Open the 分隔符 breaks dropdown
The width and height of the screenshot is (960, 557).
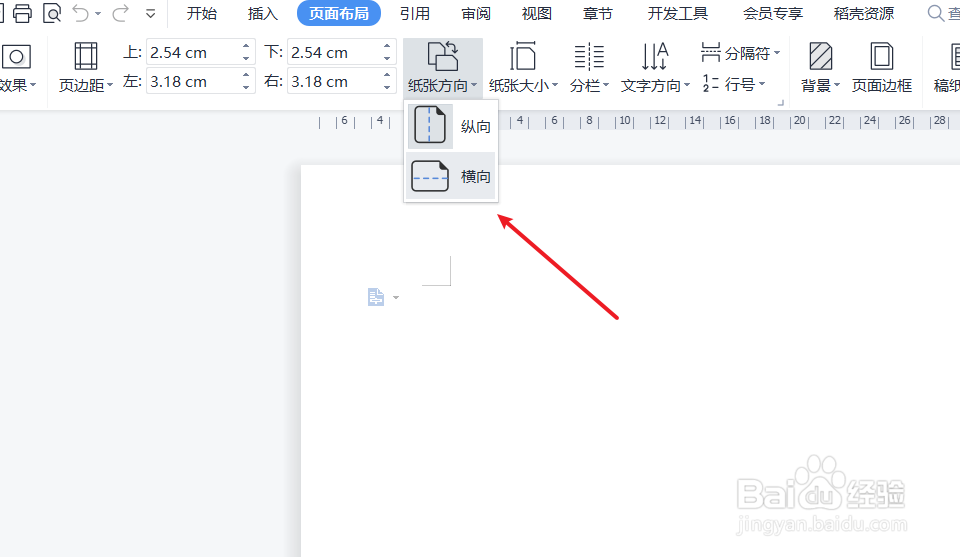click(741, 53)
